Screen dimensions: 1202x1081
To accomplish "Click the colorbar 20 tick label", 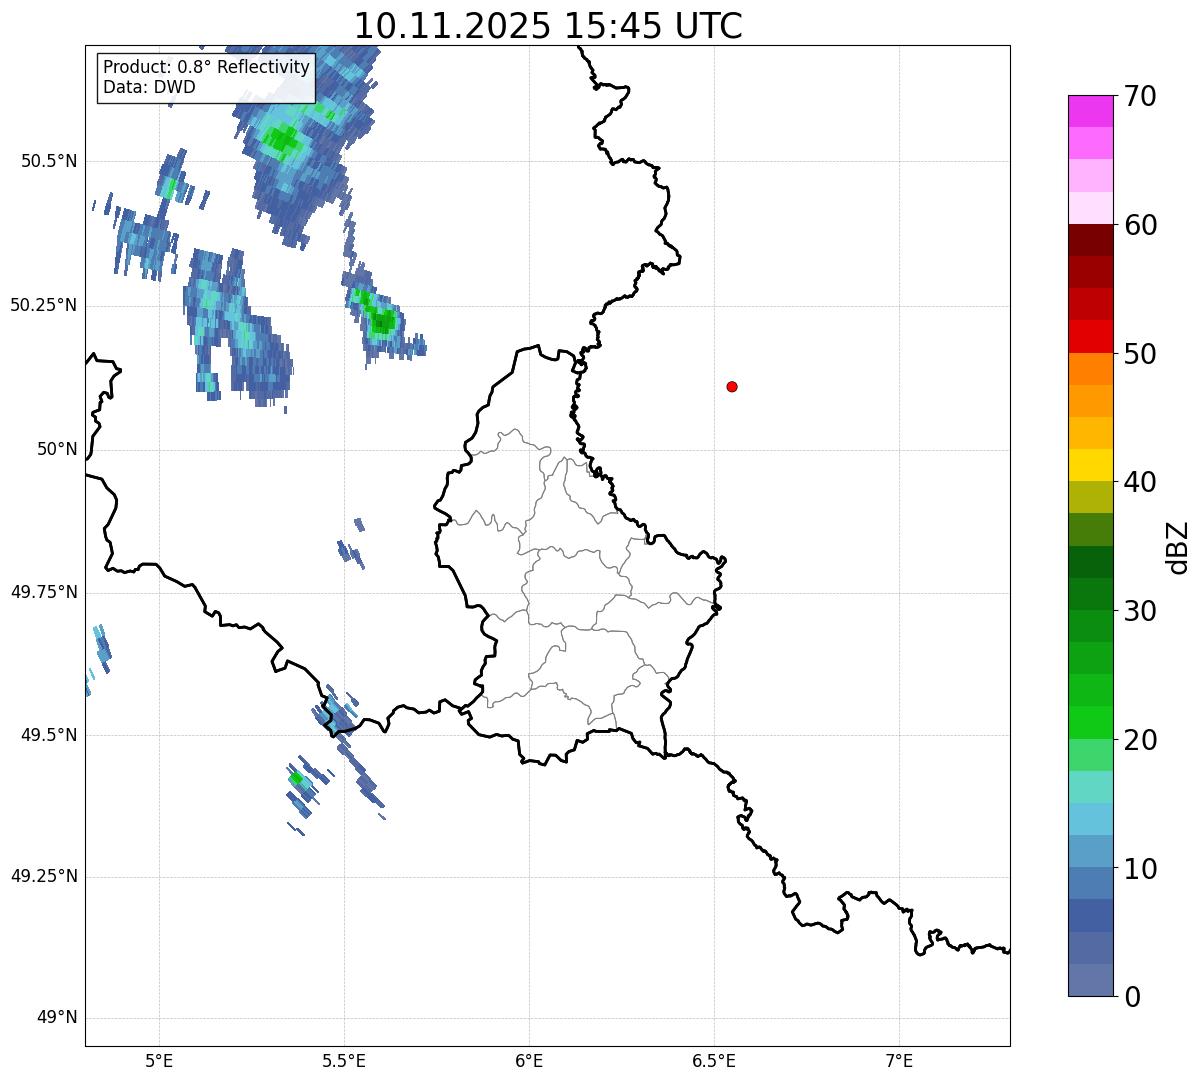I will 1141,740.
